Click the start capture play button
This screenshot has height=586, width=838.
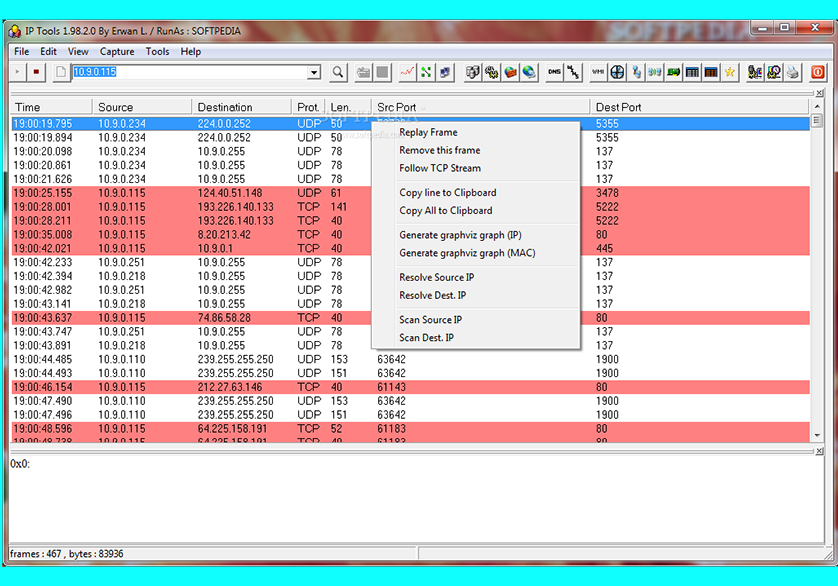[18, 72]
